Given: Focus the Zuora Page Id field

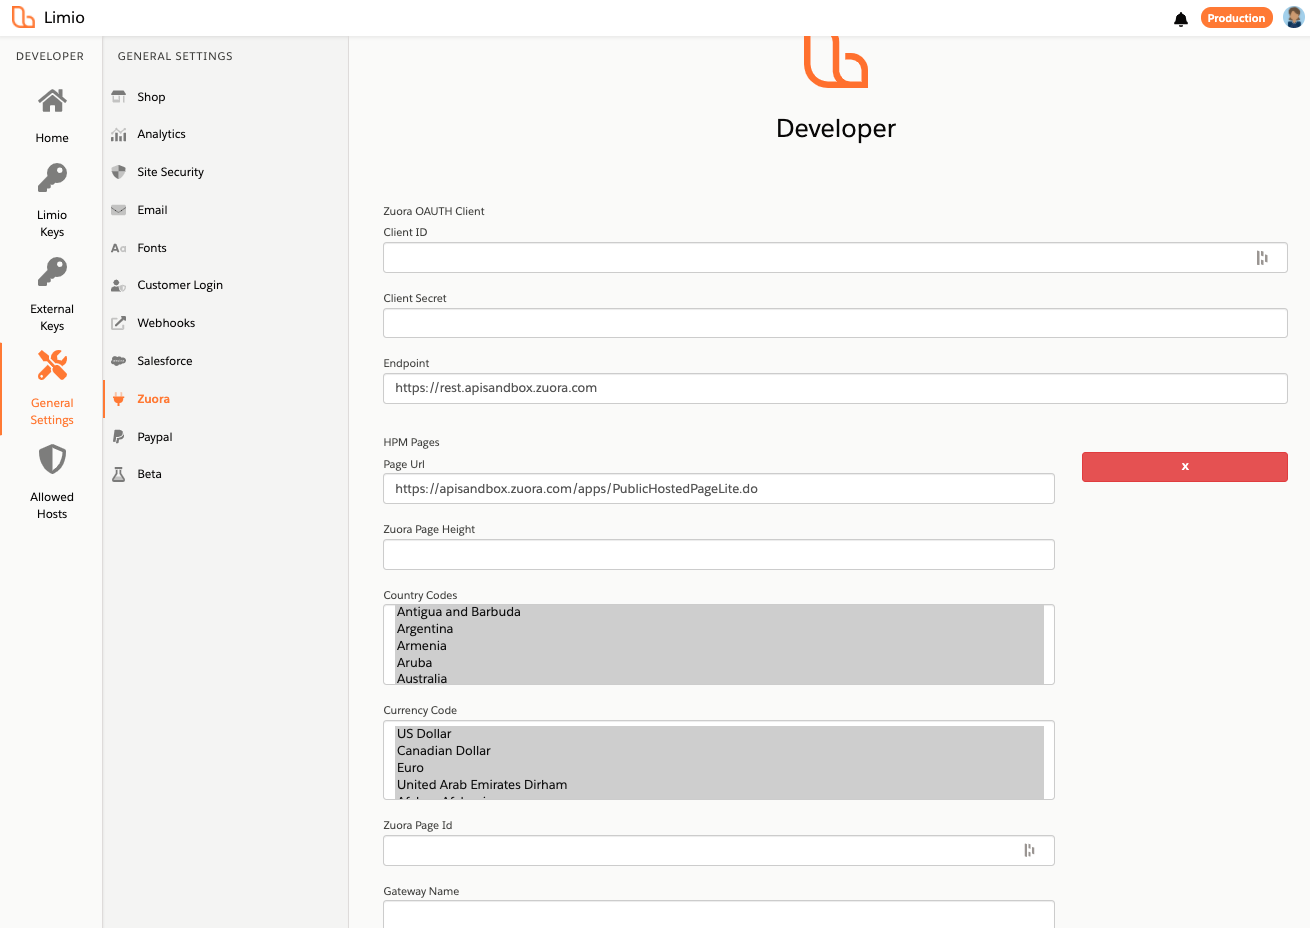Looking at the screenshot, I should pos(719,850).
